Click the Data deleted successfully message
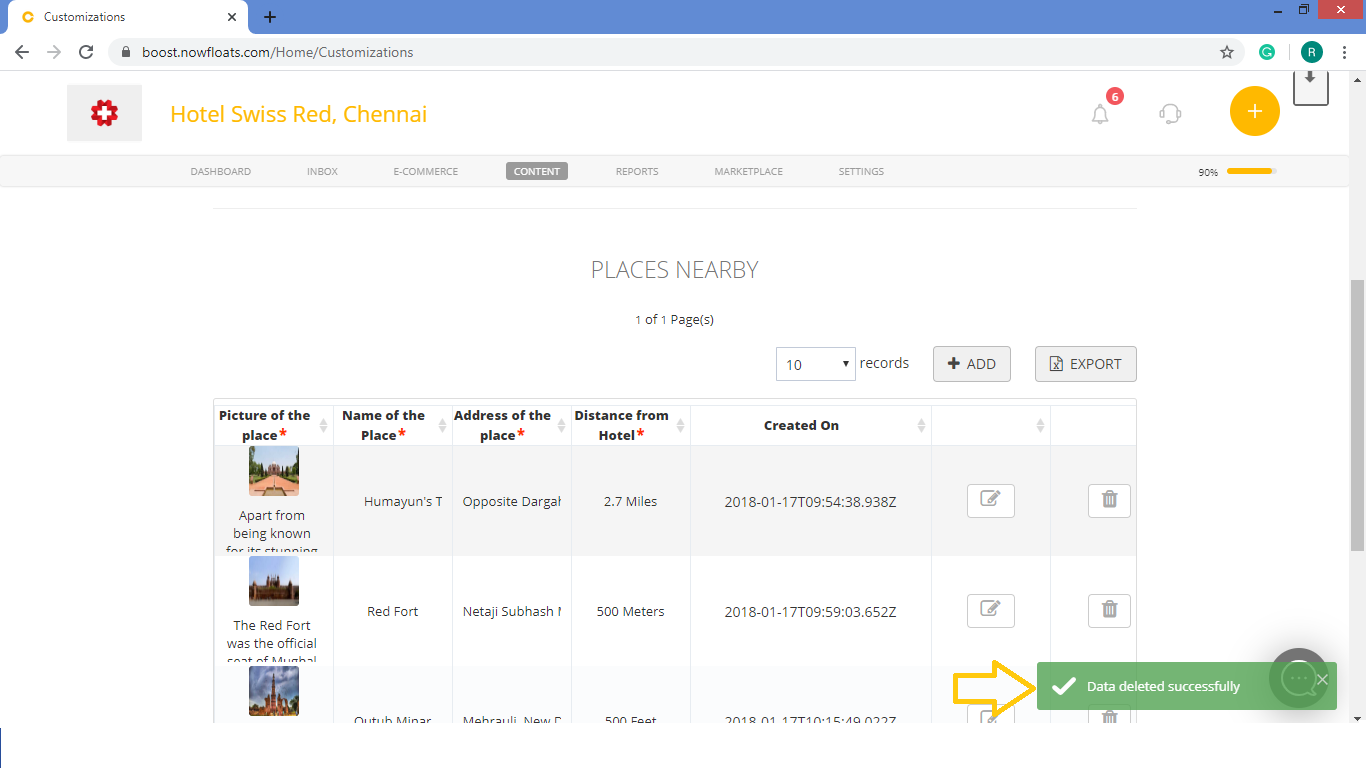Viewport: 1366px width, 768px height. coord(1163,686)
